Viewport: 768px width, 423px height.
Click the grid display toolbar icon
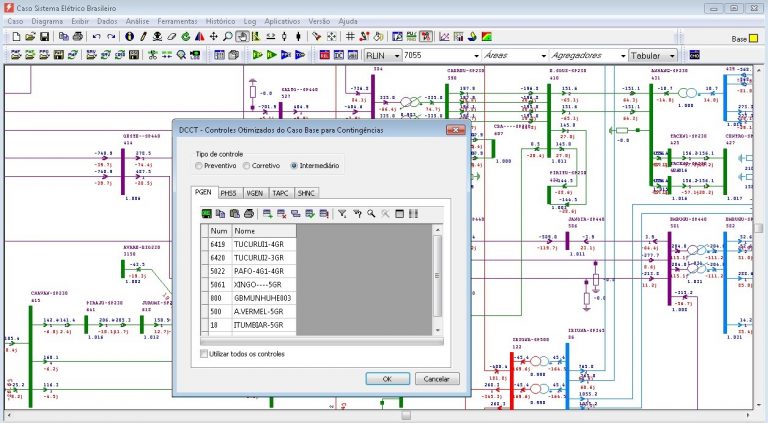(350, 37)
